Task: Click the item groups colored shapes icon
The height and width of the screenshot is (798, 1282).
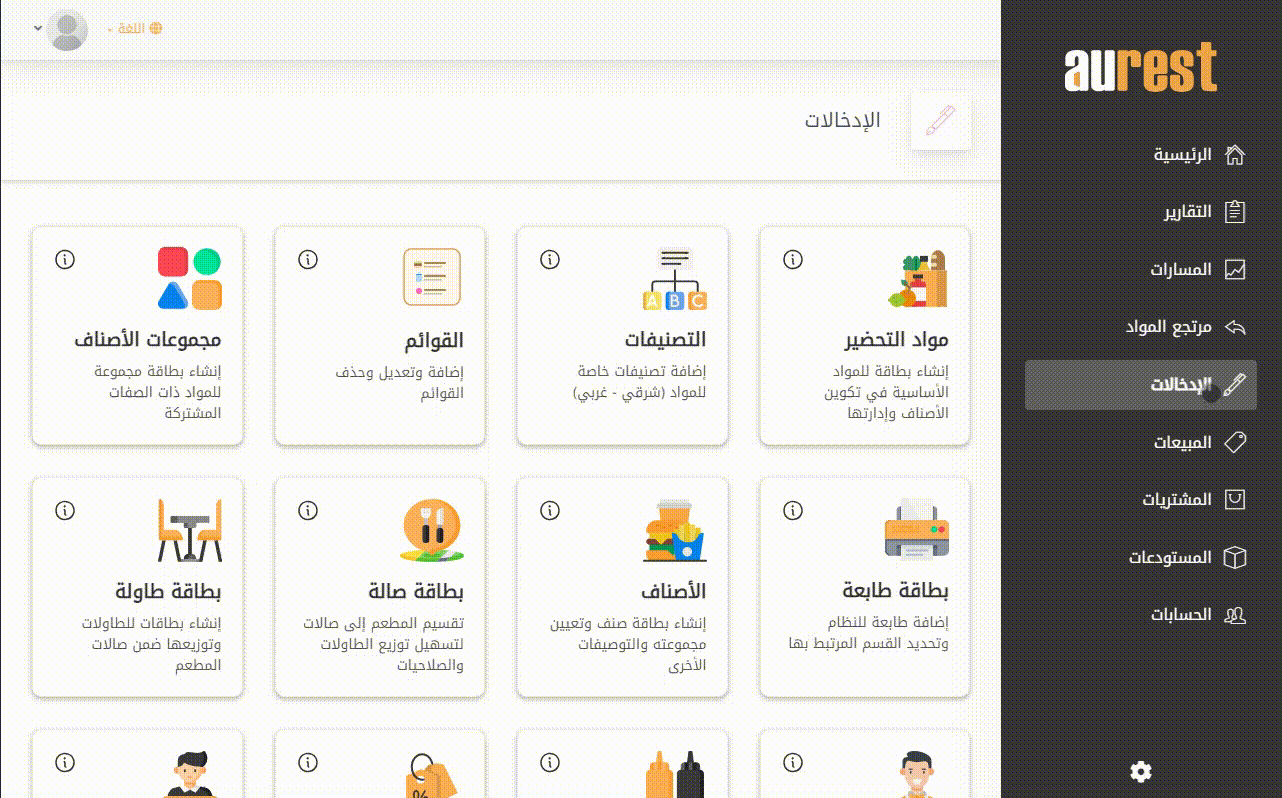Action: pyautogui.click(x=190, y=279)
